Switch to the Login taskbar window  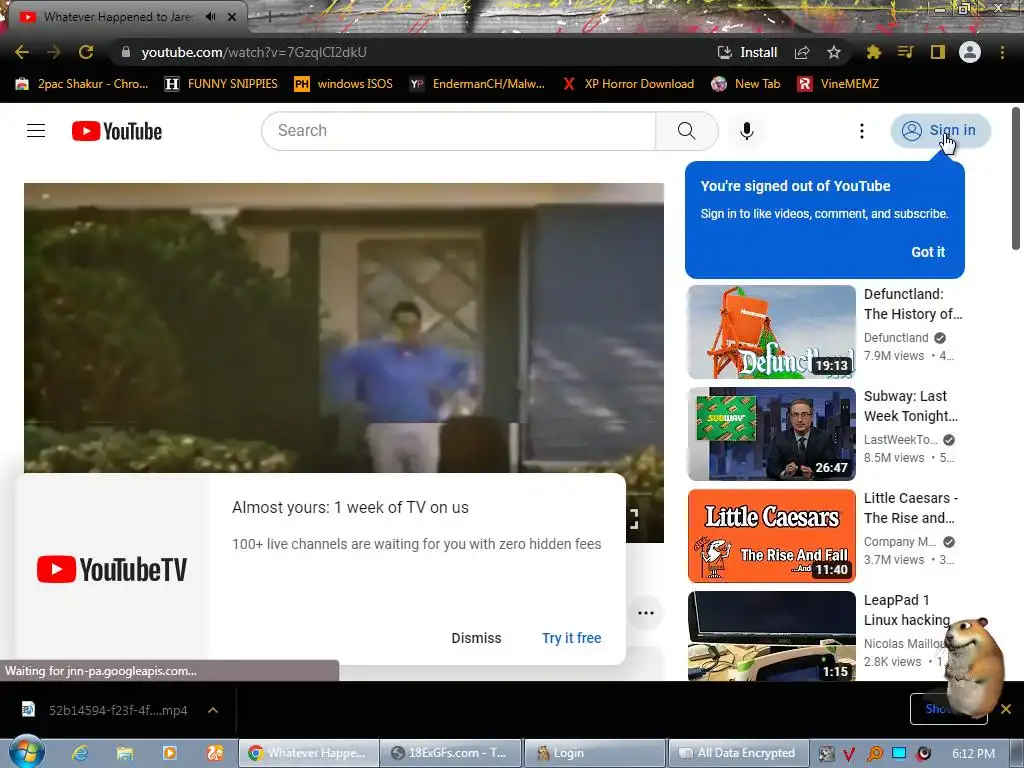click(x=593, y=753)
